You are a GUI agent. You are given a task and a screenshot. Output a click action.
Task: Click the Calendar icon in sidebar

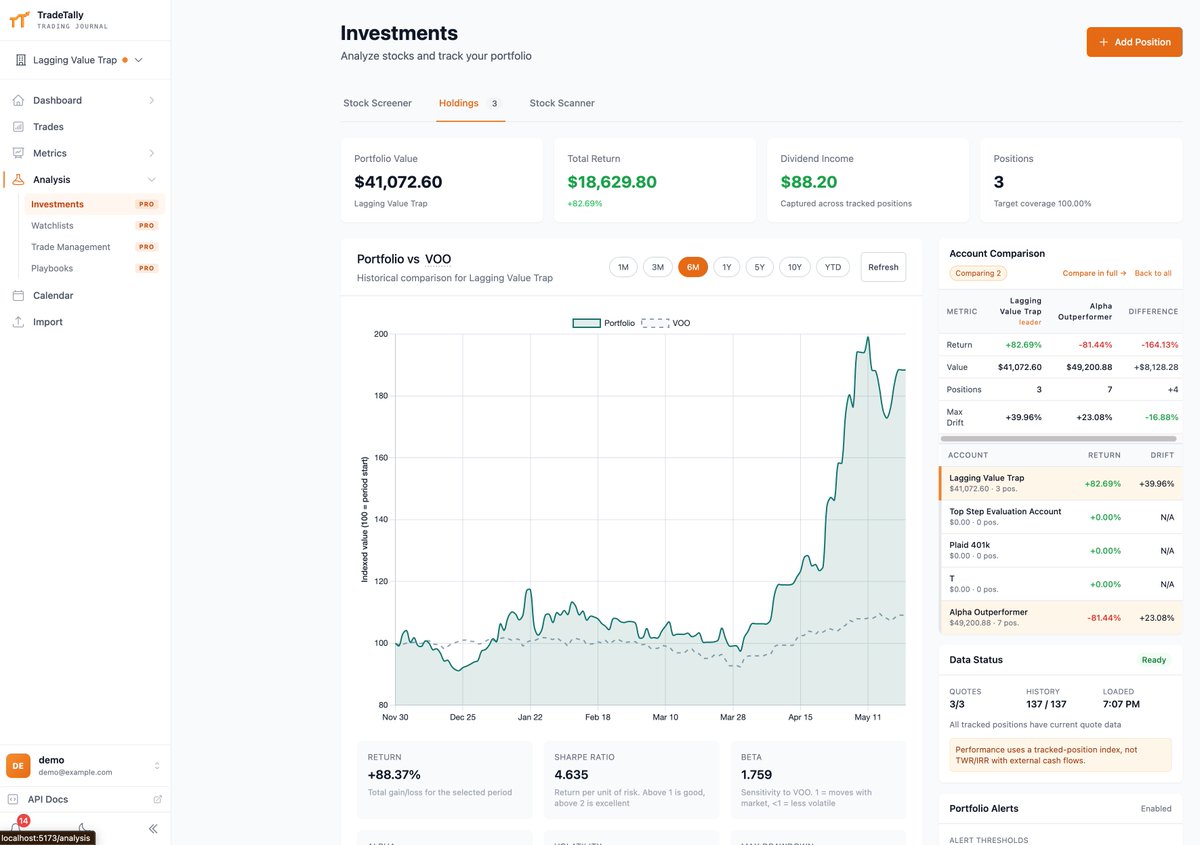(x=18, y=296)
